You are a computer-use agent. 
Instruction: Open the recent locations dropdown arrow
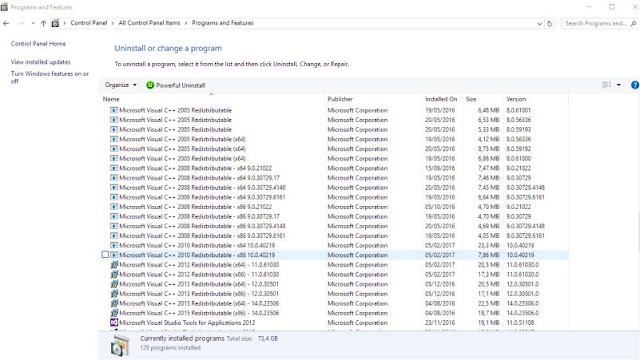click(33, 23)
